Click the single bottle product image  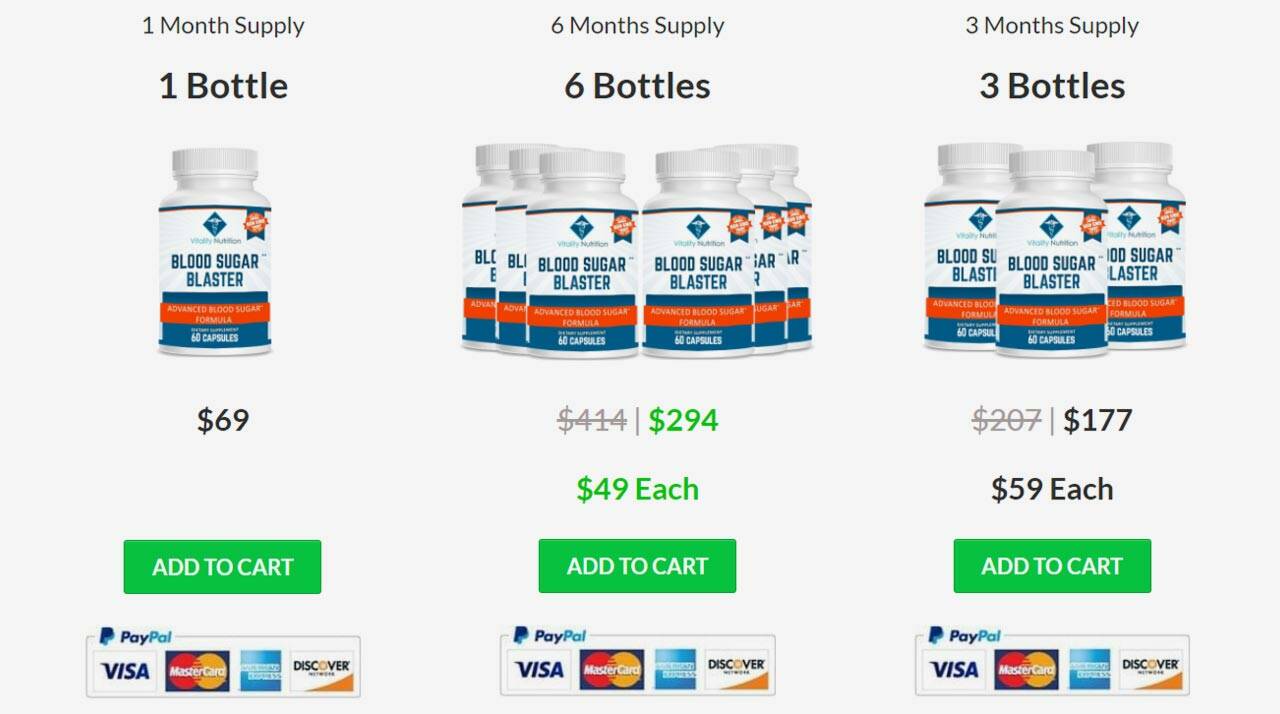click(x=215, y=251)
